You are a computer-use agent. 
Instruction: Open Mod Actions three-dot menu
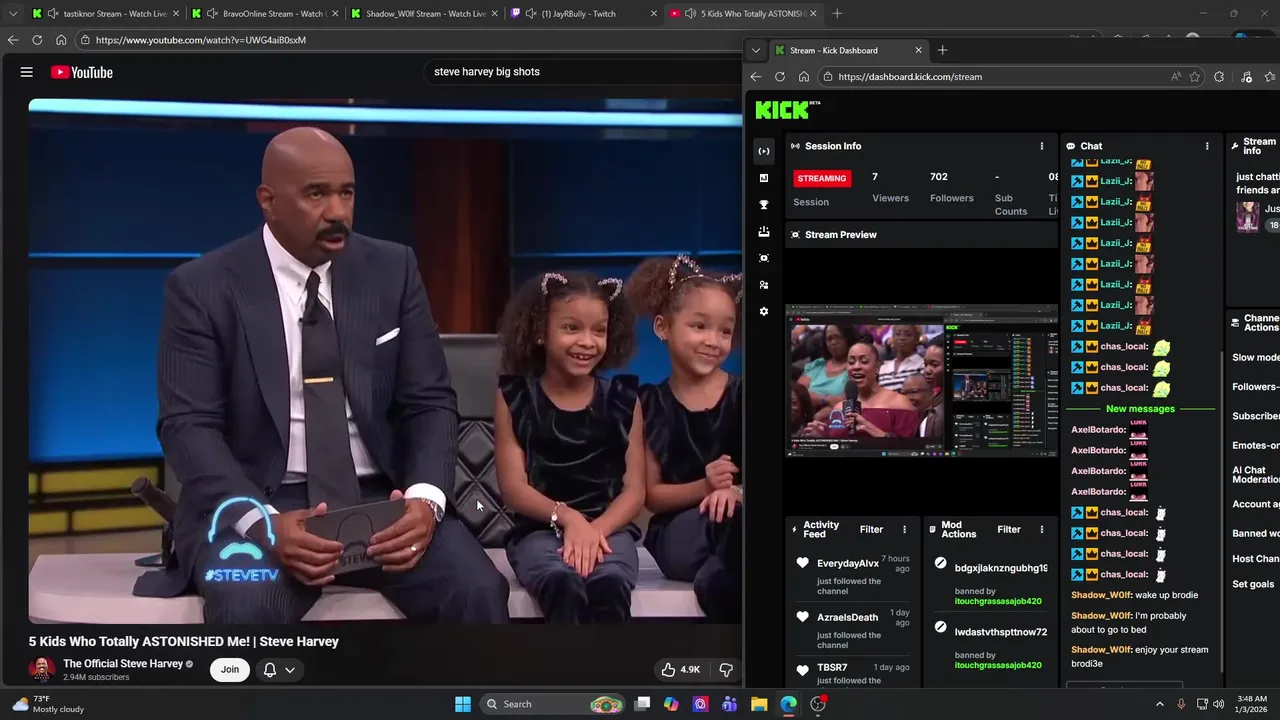click(1041, 530)
